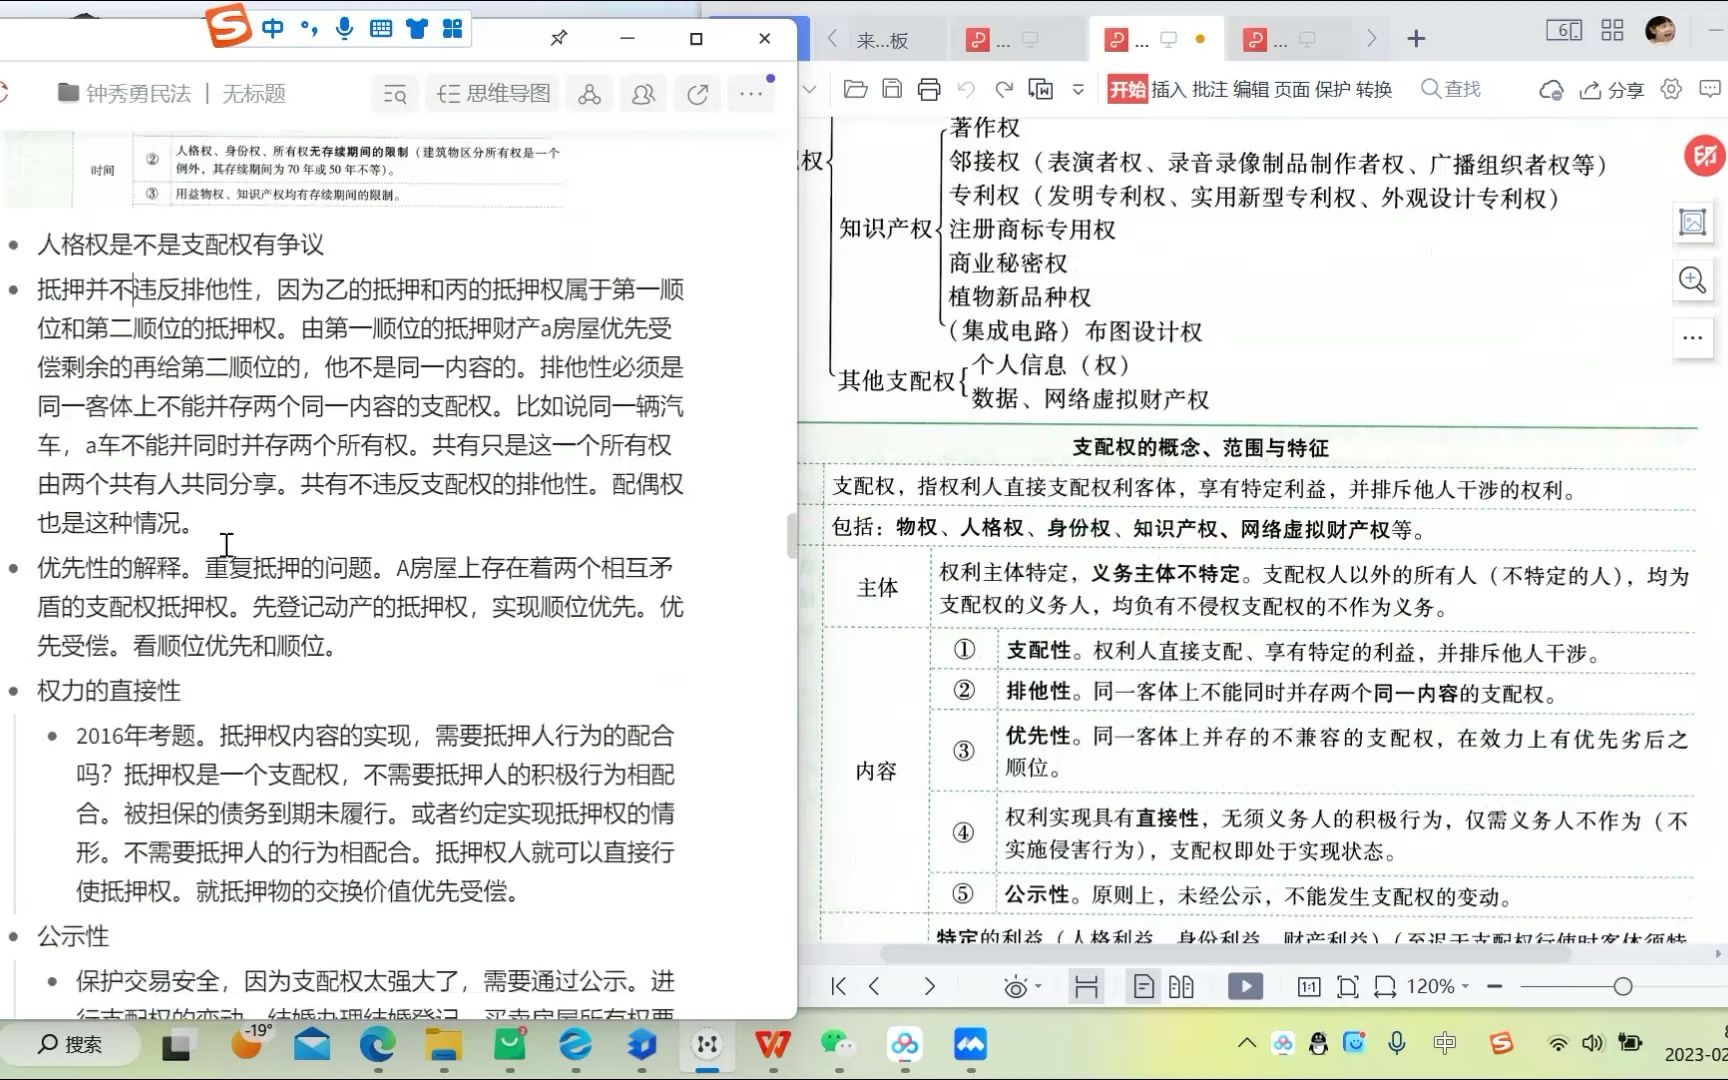Open the knowledge graph icon in notes toolbar

(589, 94)
